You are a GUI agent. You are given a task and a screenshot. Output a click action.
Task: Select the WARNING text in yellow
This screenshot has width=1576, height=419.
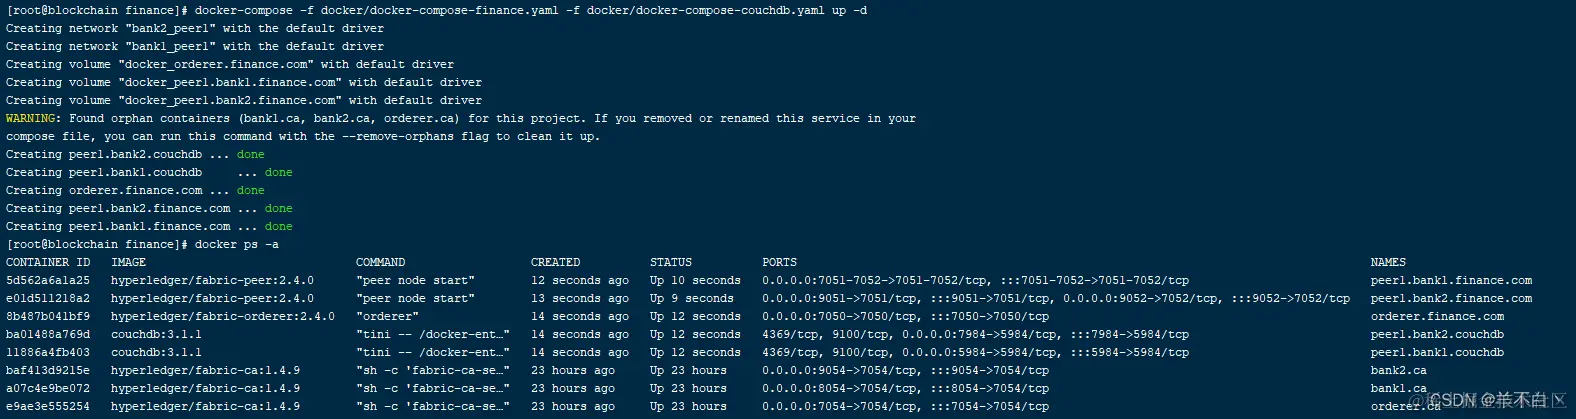pyautogui.click(x=31, y=118)
